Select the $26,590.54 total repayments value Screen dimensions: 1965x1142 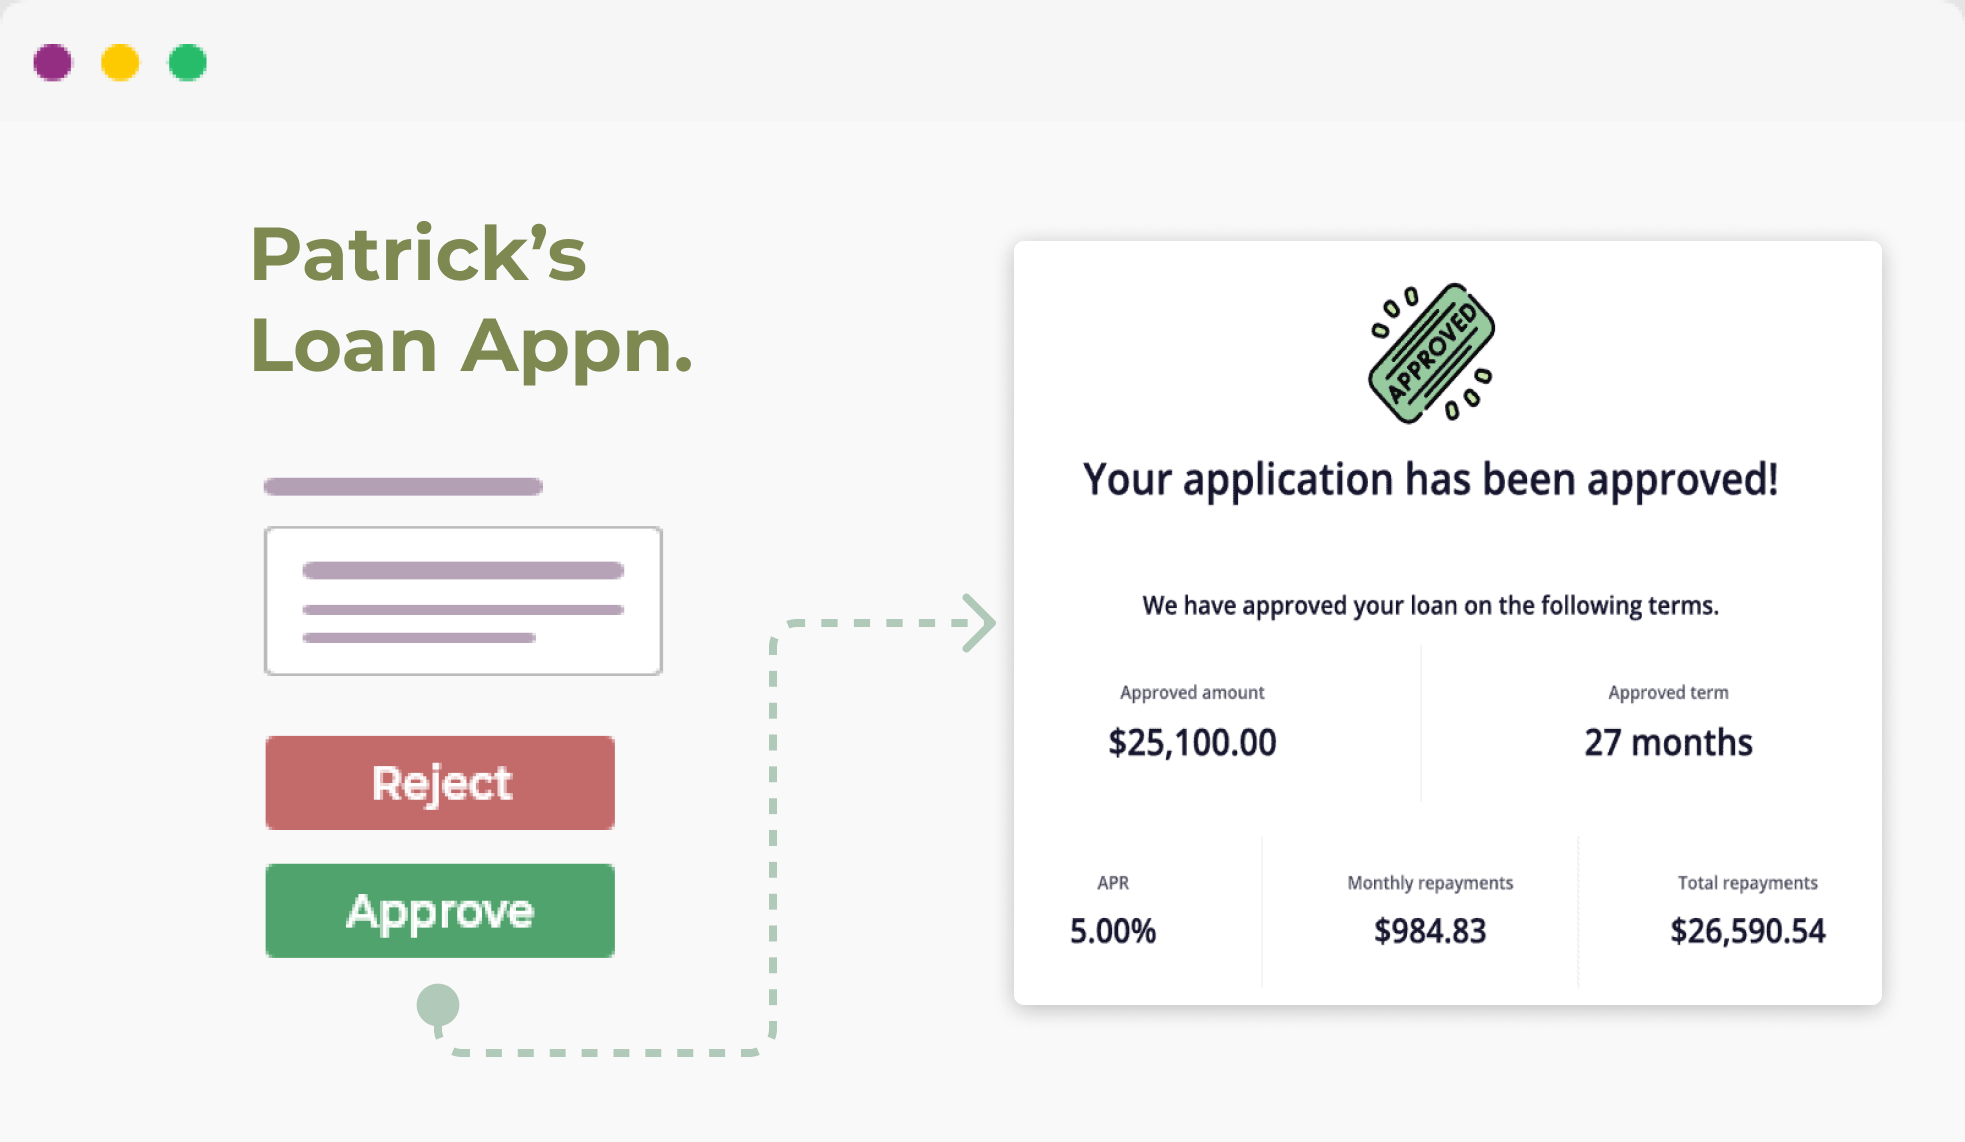(1747, 932)
